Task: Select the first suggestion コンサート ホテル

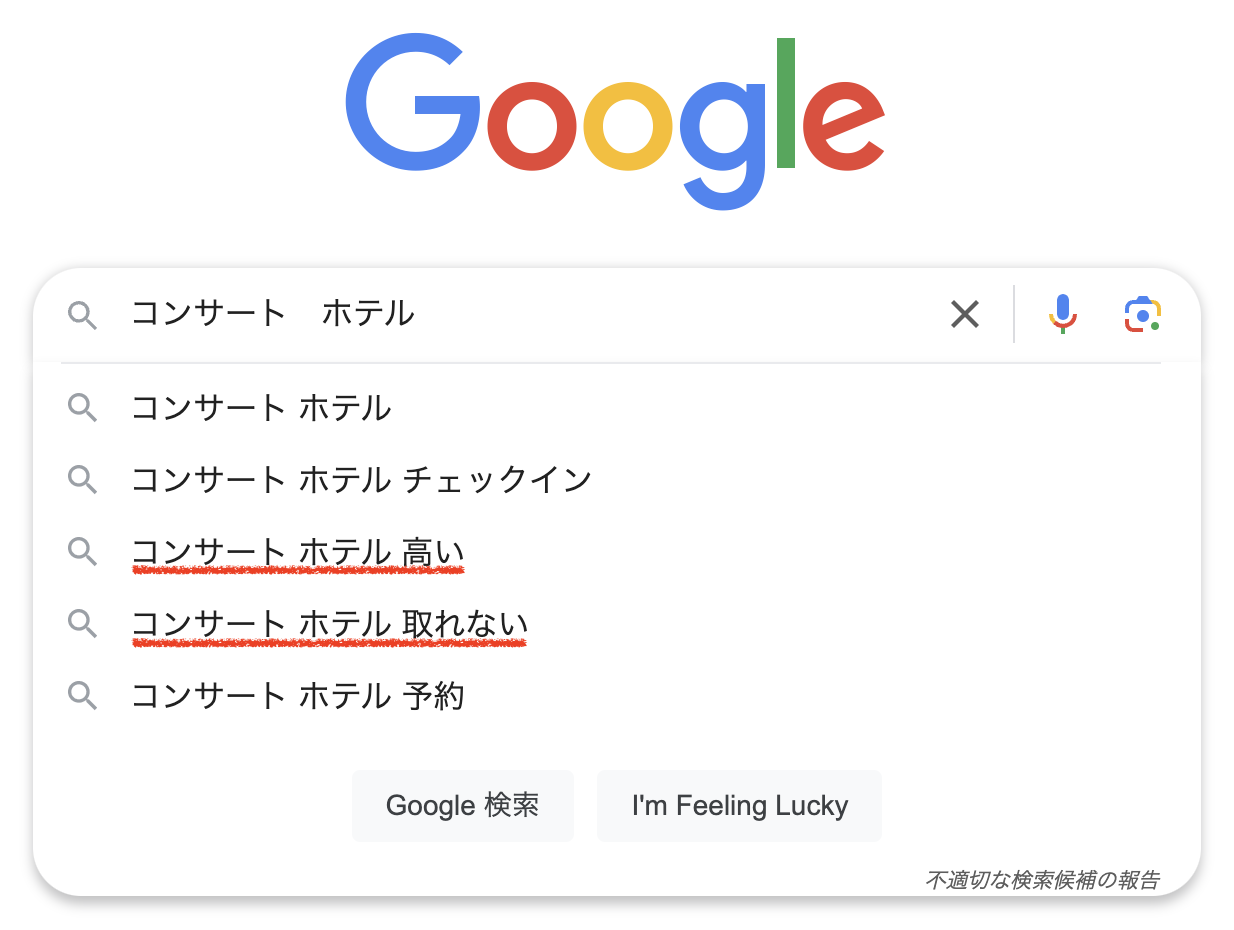Action: [x=261, y=408]
